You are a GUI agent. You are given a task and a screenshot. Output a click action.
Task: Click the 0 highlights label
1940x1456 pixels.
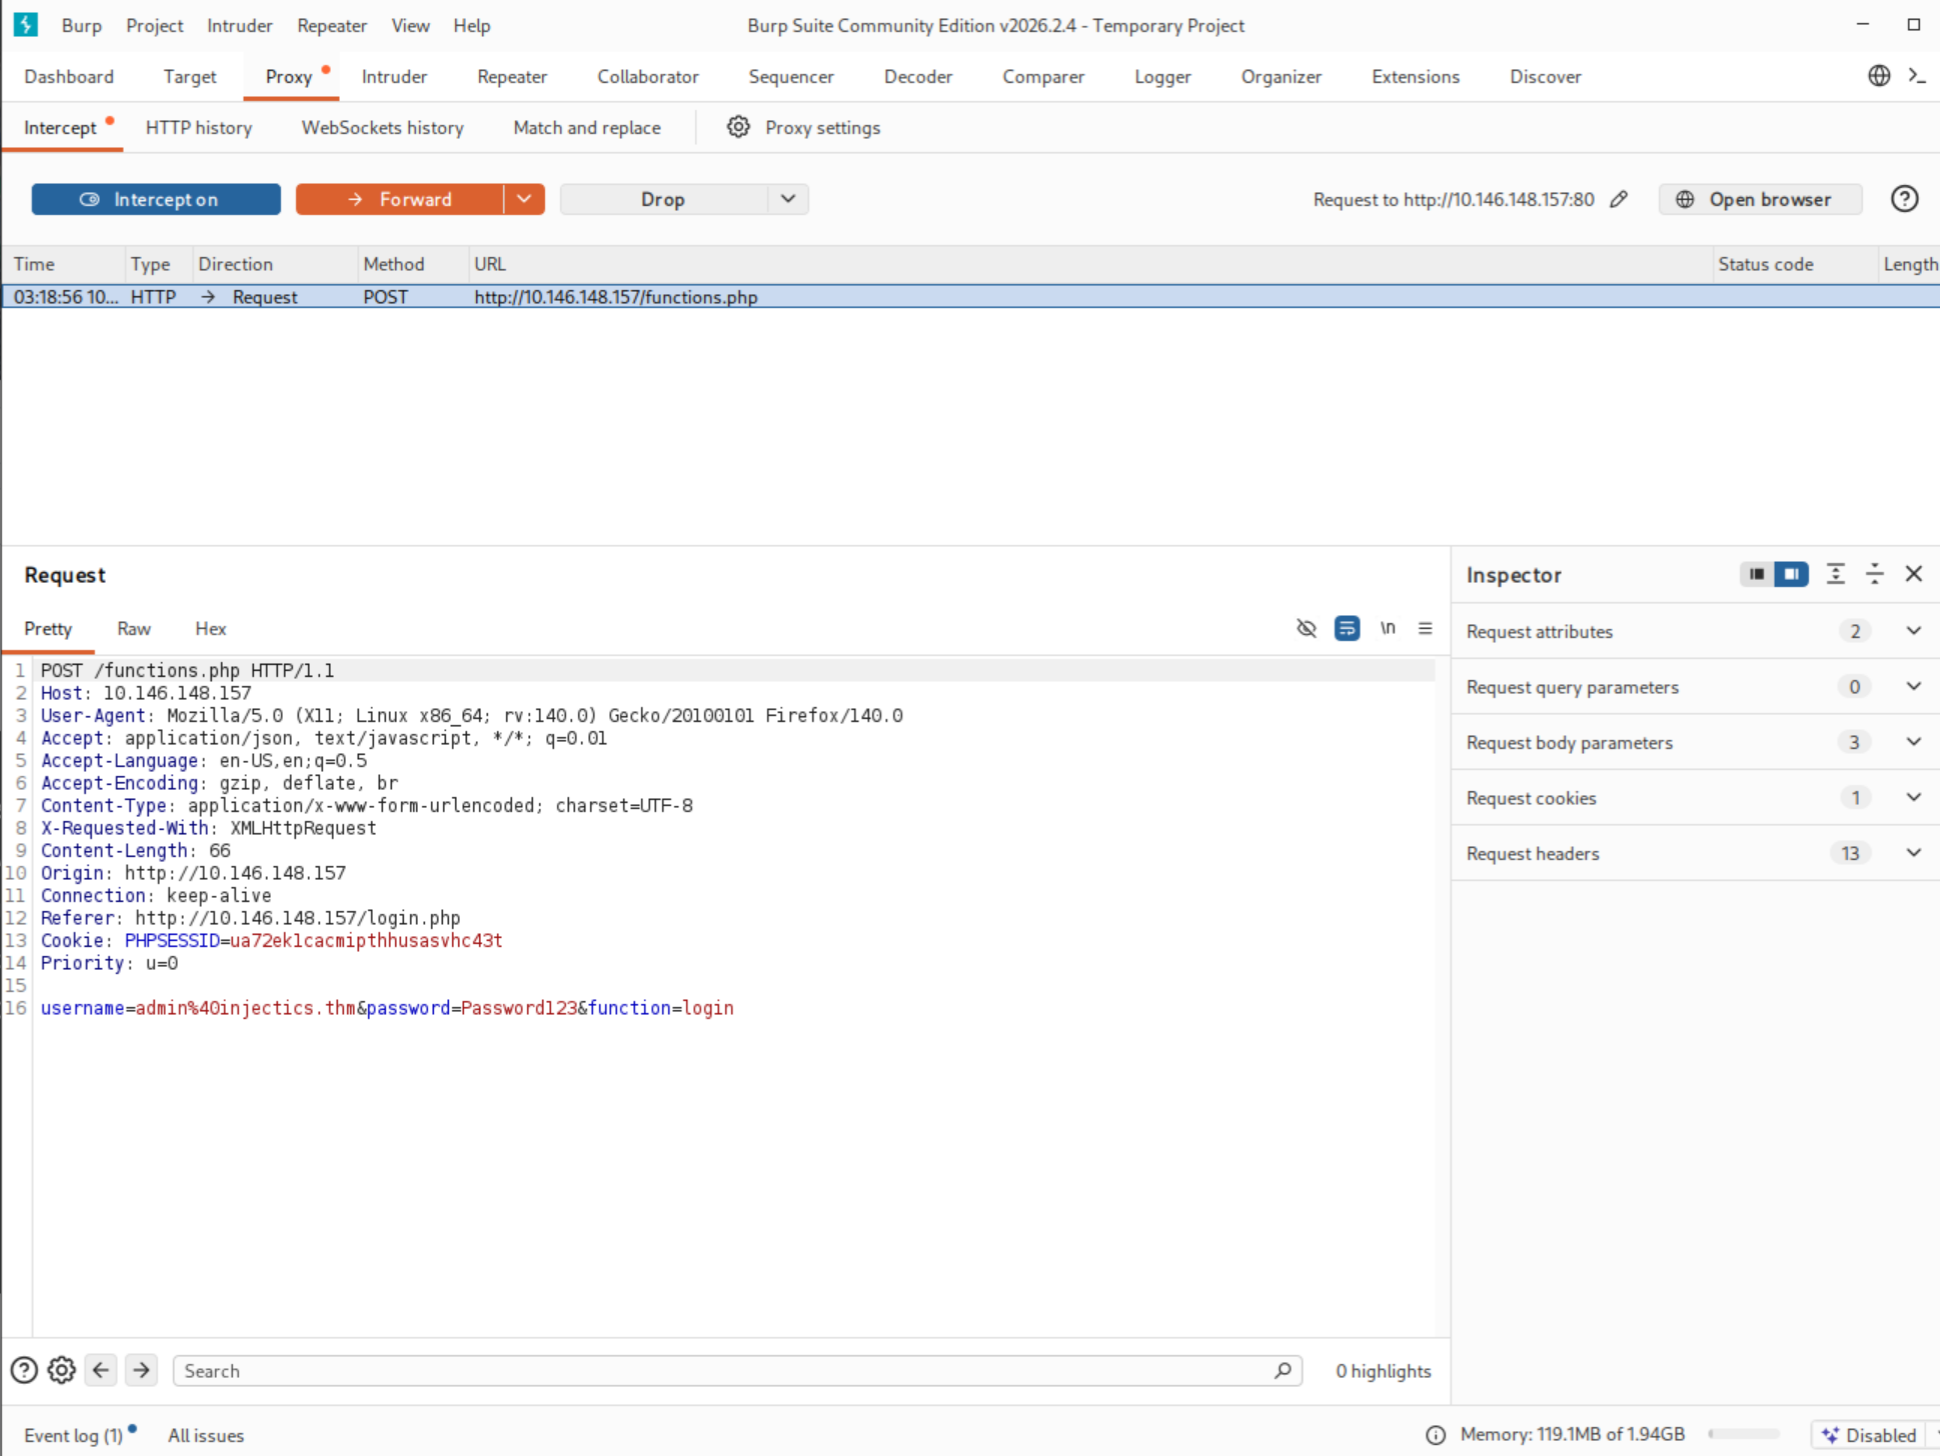point(1383,1370)
